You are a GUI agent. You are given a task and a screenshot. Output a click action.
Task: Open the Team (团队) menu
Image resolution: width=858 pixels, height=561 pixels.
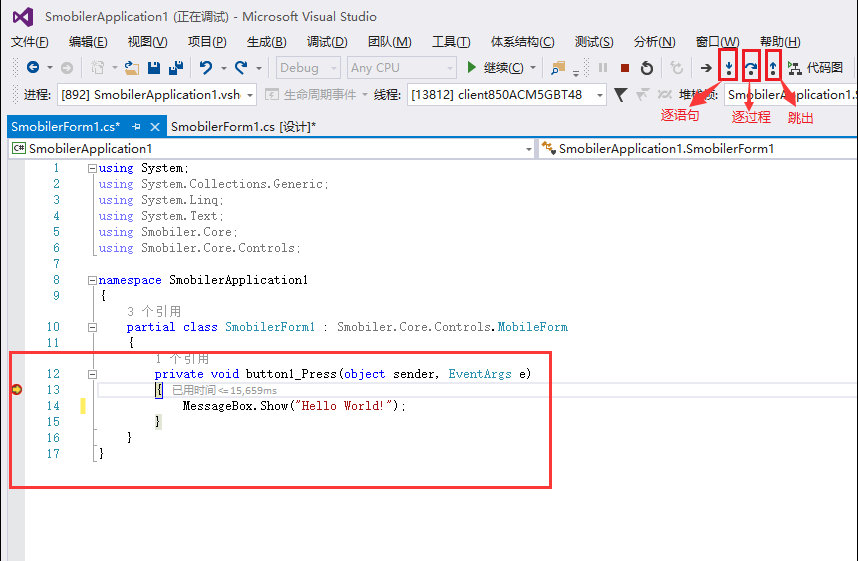click(x=389, y=42)
